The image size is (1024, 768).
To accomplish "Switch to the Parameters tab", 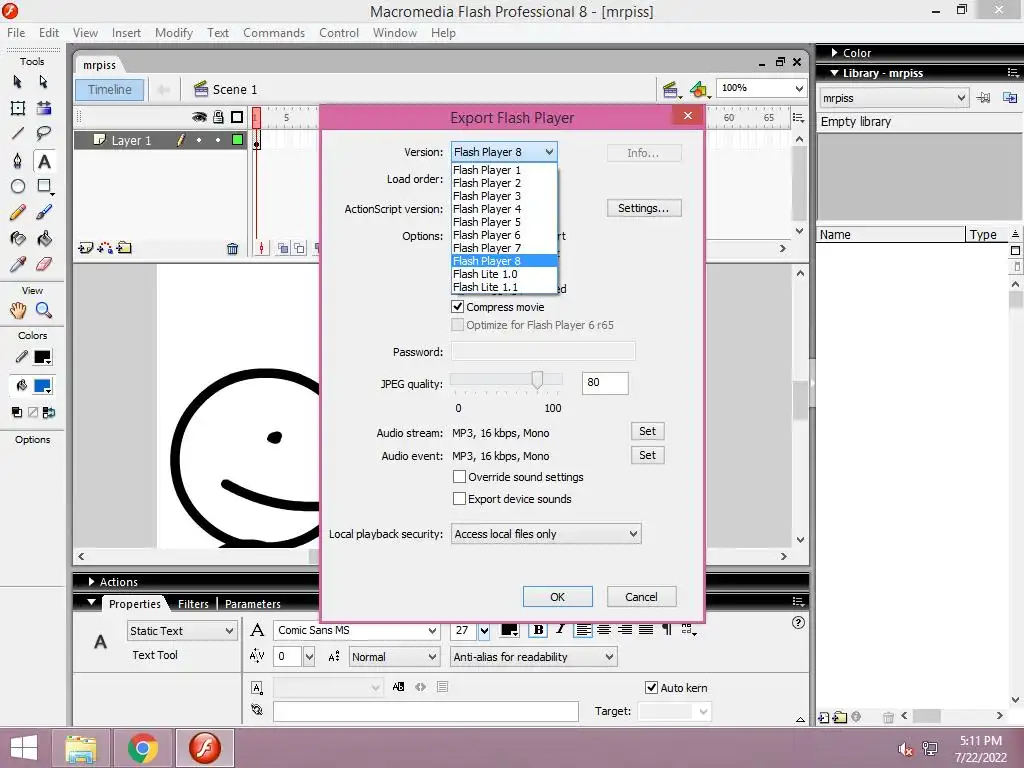I will click(253, 604).
